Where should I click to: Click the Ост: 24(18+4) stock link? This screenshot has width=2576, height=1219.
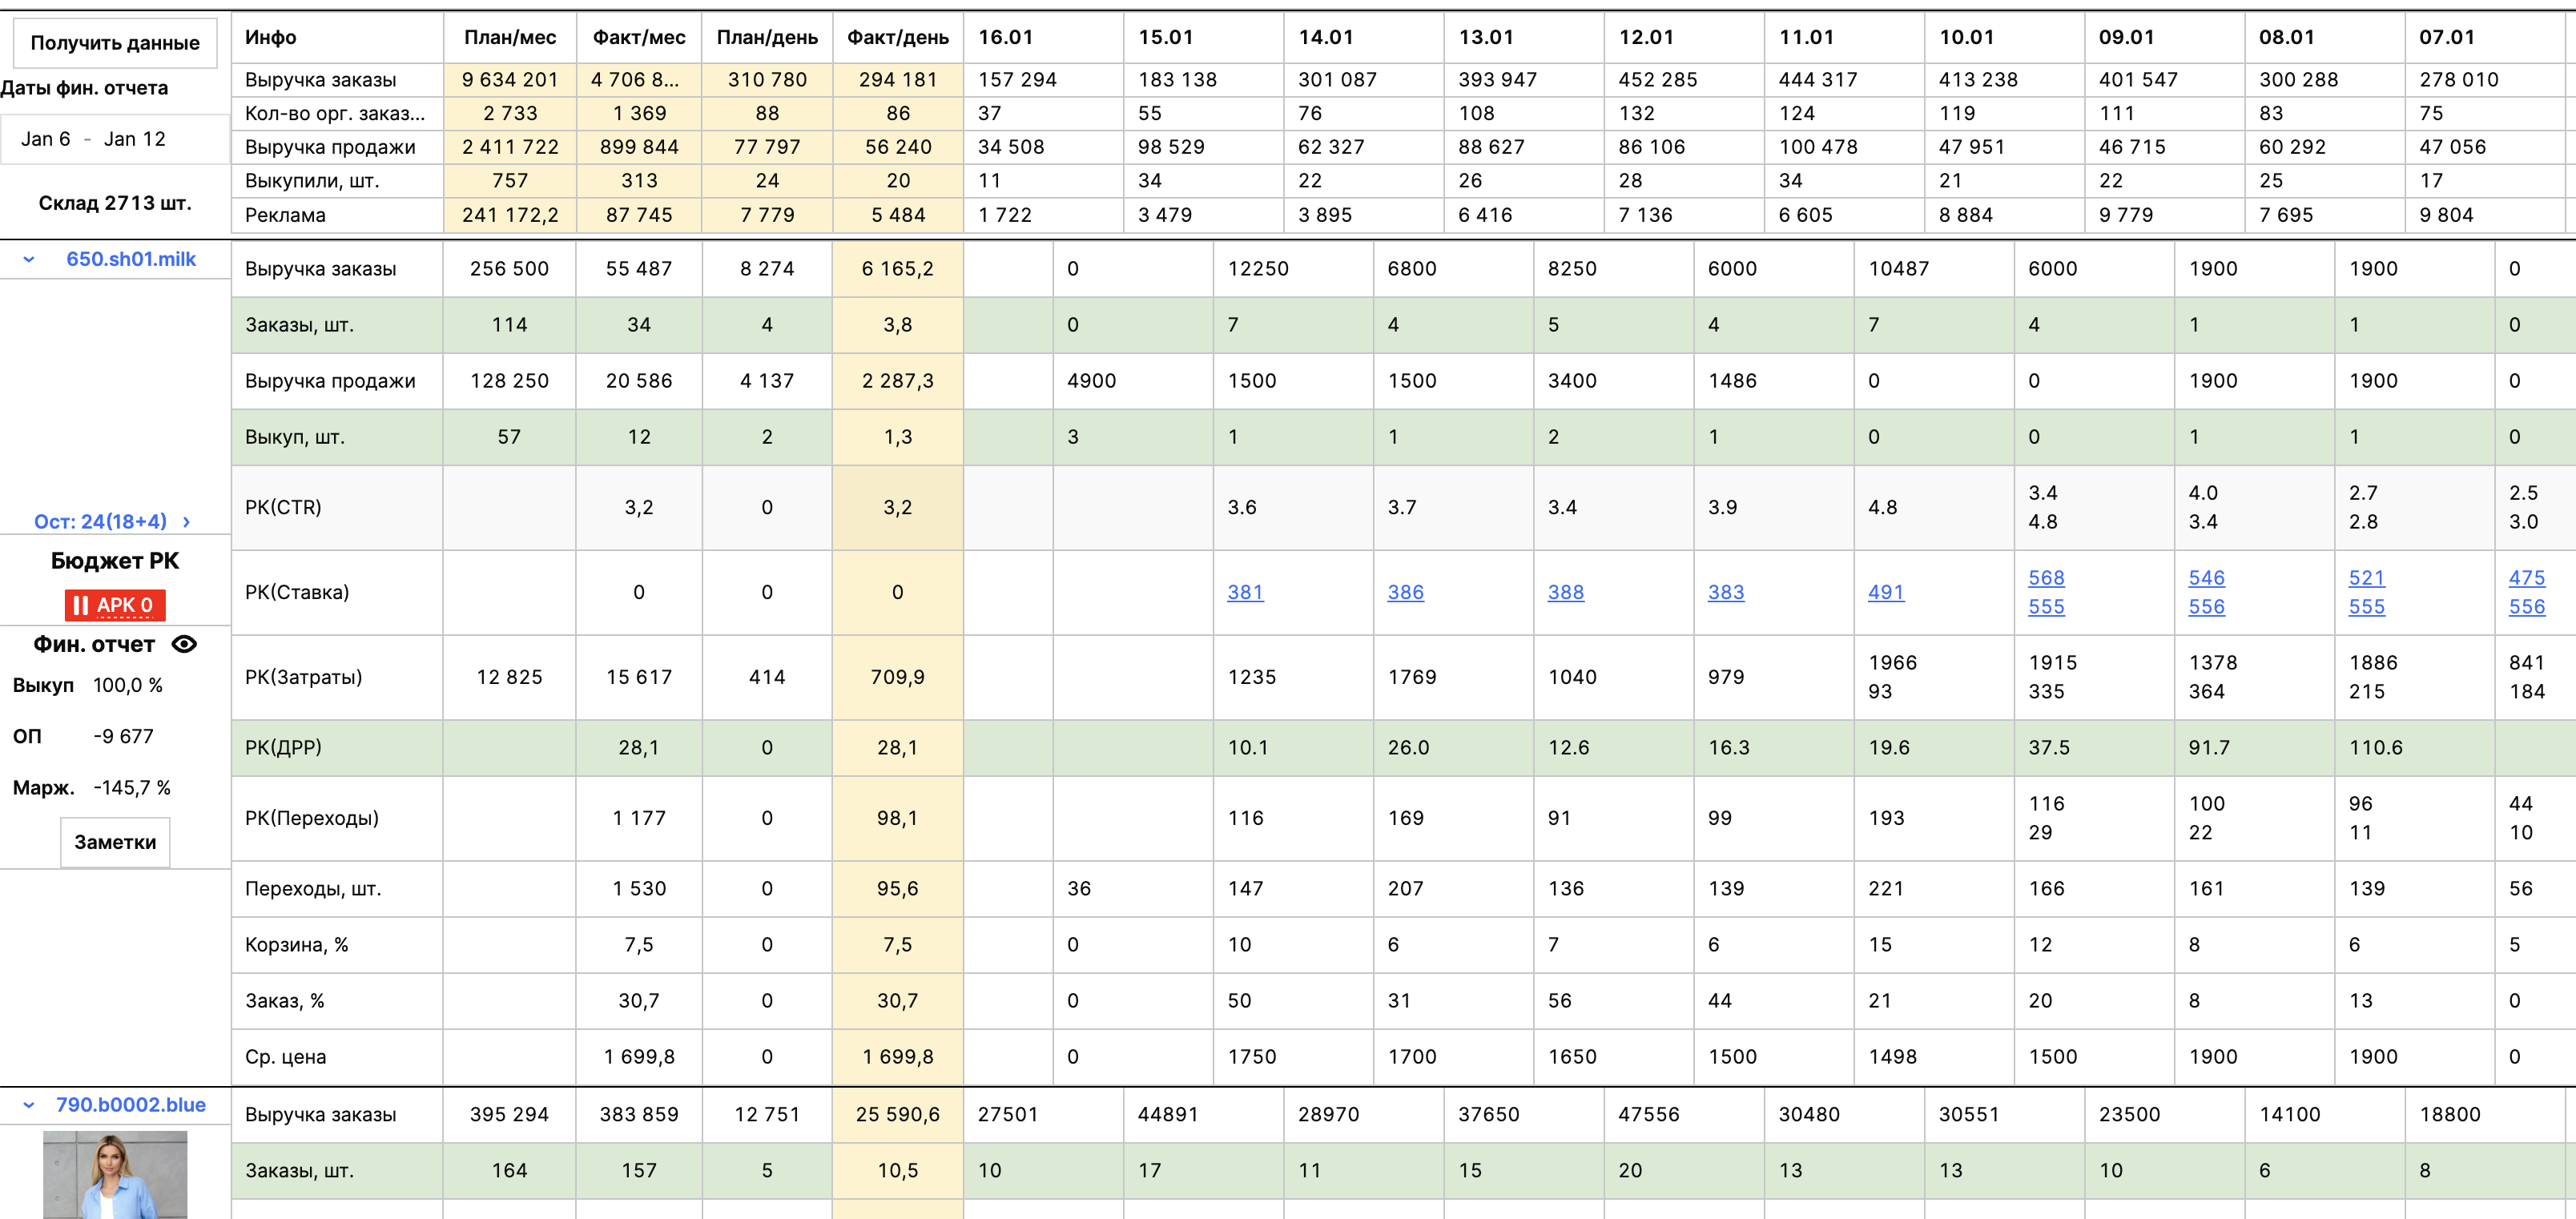100,522
